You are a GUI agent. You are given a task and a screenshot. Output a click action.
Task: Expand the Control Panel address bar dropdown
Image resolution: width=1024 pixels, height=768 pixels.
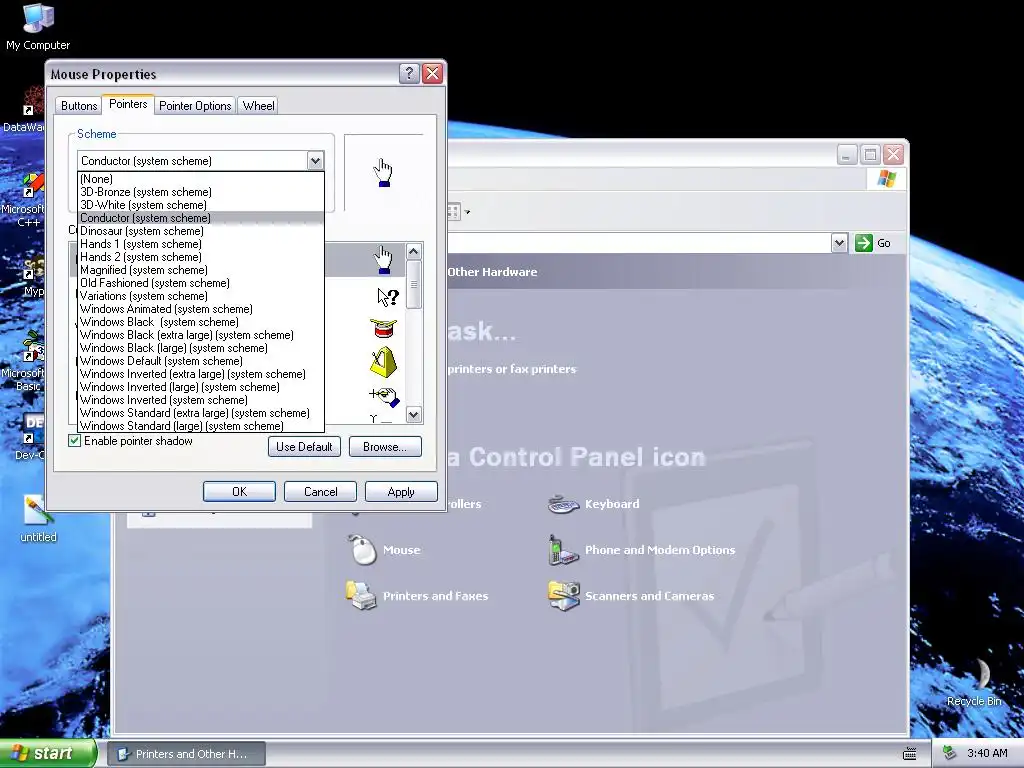pos(839,243)
